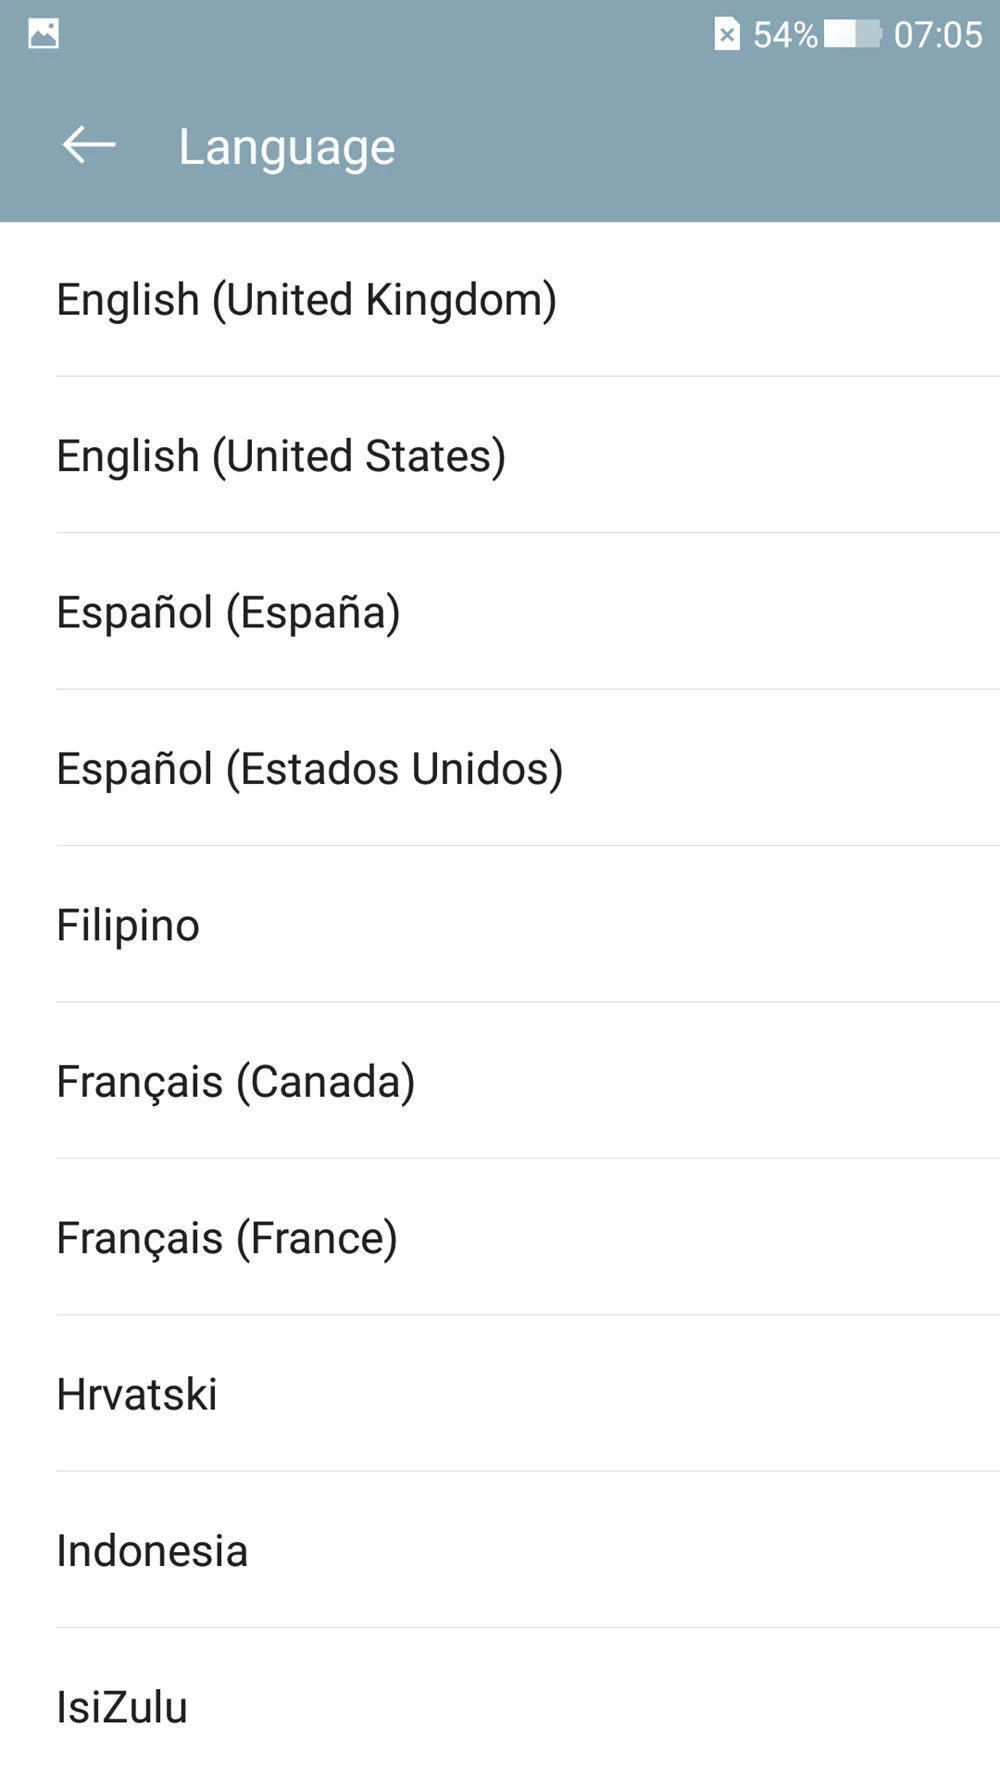1000x1777 pixels.
Task: Select Filipino language
Action: pos(500,925)
